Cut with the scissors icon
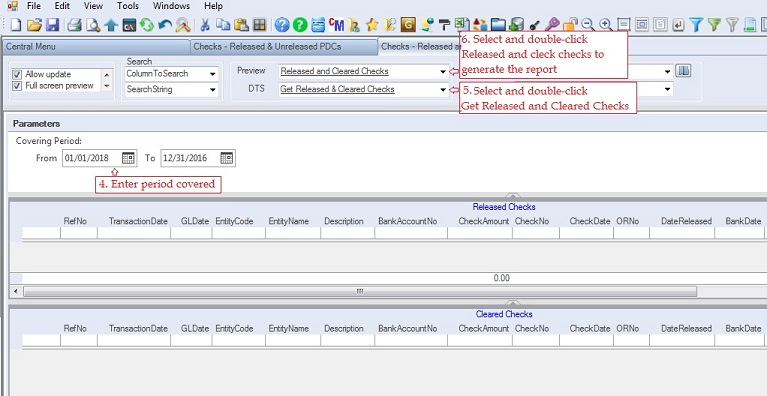This screenshot has width=767, height=396. point(205,24)
